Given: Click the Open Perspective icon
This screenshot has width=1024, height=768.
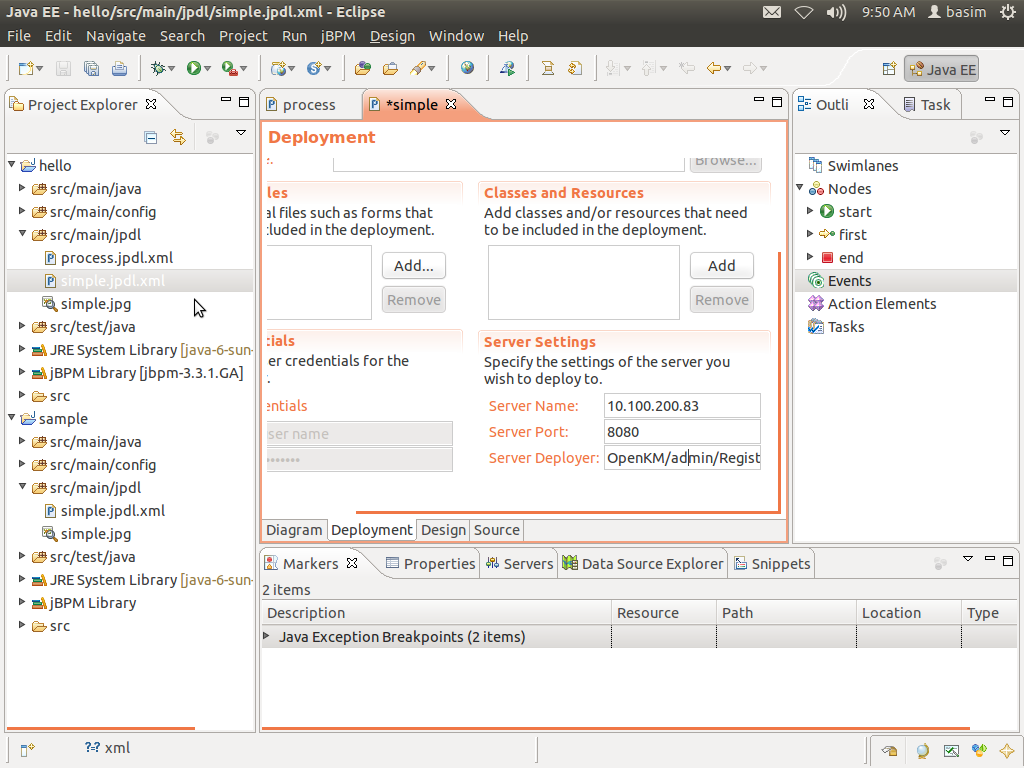Looking at the screenshot, I should click(x=889, y=69).
